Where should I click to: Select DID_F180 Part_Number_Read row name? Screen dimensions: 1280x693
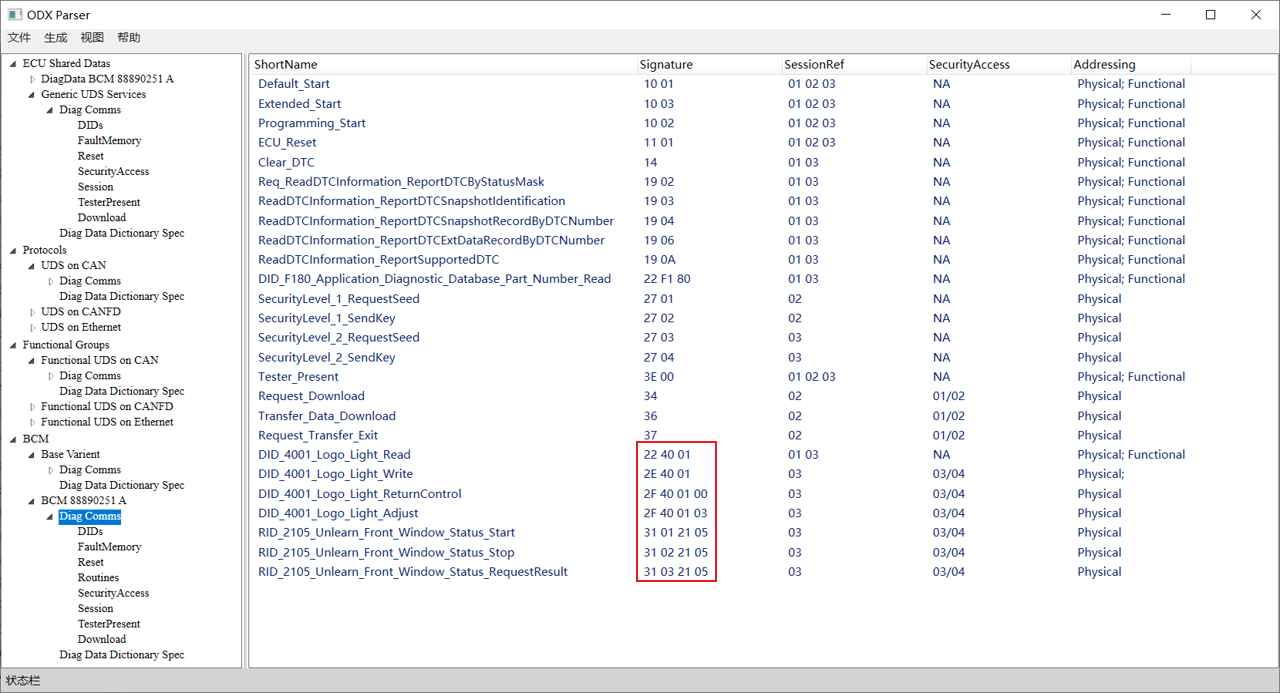(x=434, y=279)
